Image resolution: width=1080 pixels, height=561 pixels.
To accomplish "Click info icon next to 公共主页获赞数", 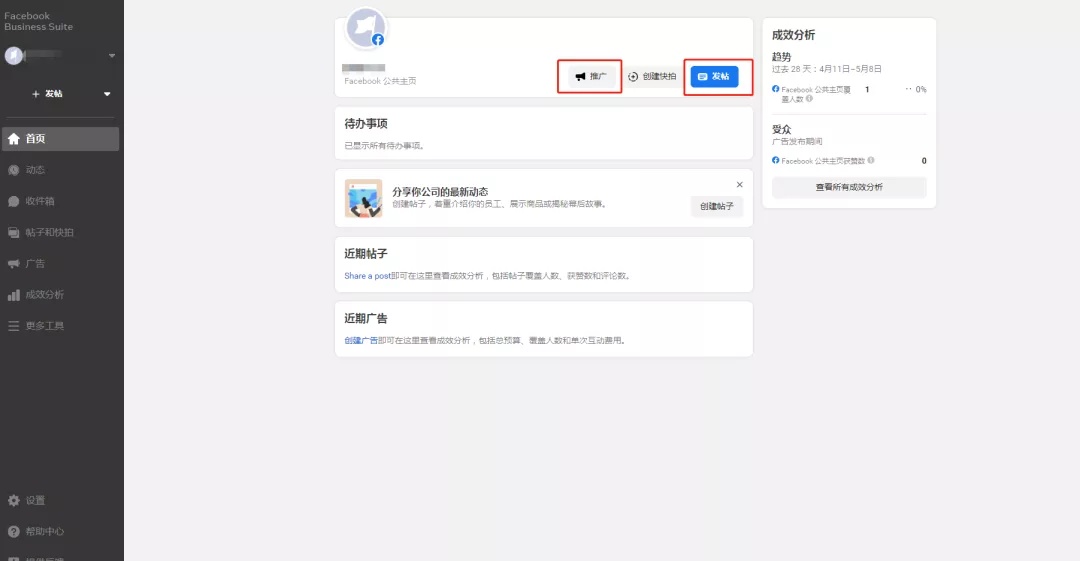I will [871, 161].
